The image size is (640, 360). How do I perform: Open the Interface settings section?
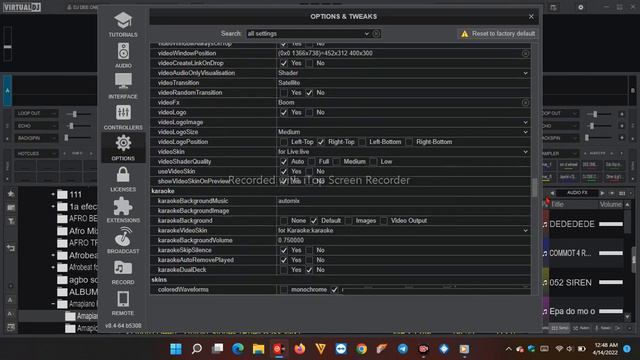[x=123, y=86]
